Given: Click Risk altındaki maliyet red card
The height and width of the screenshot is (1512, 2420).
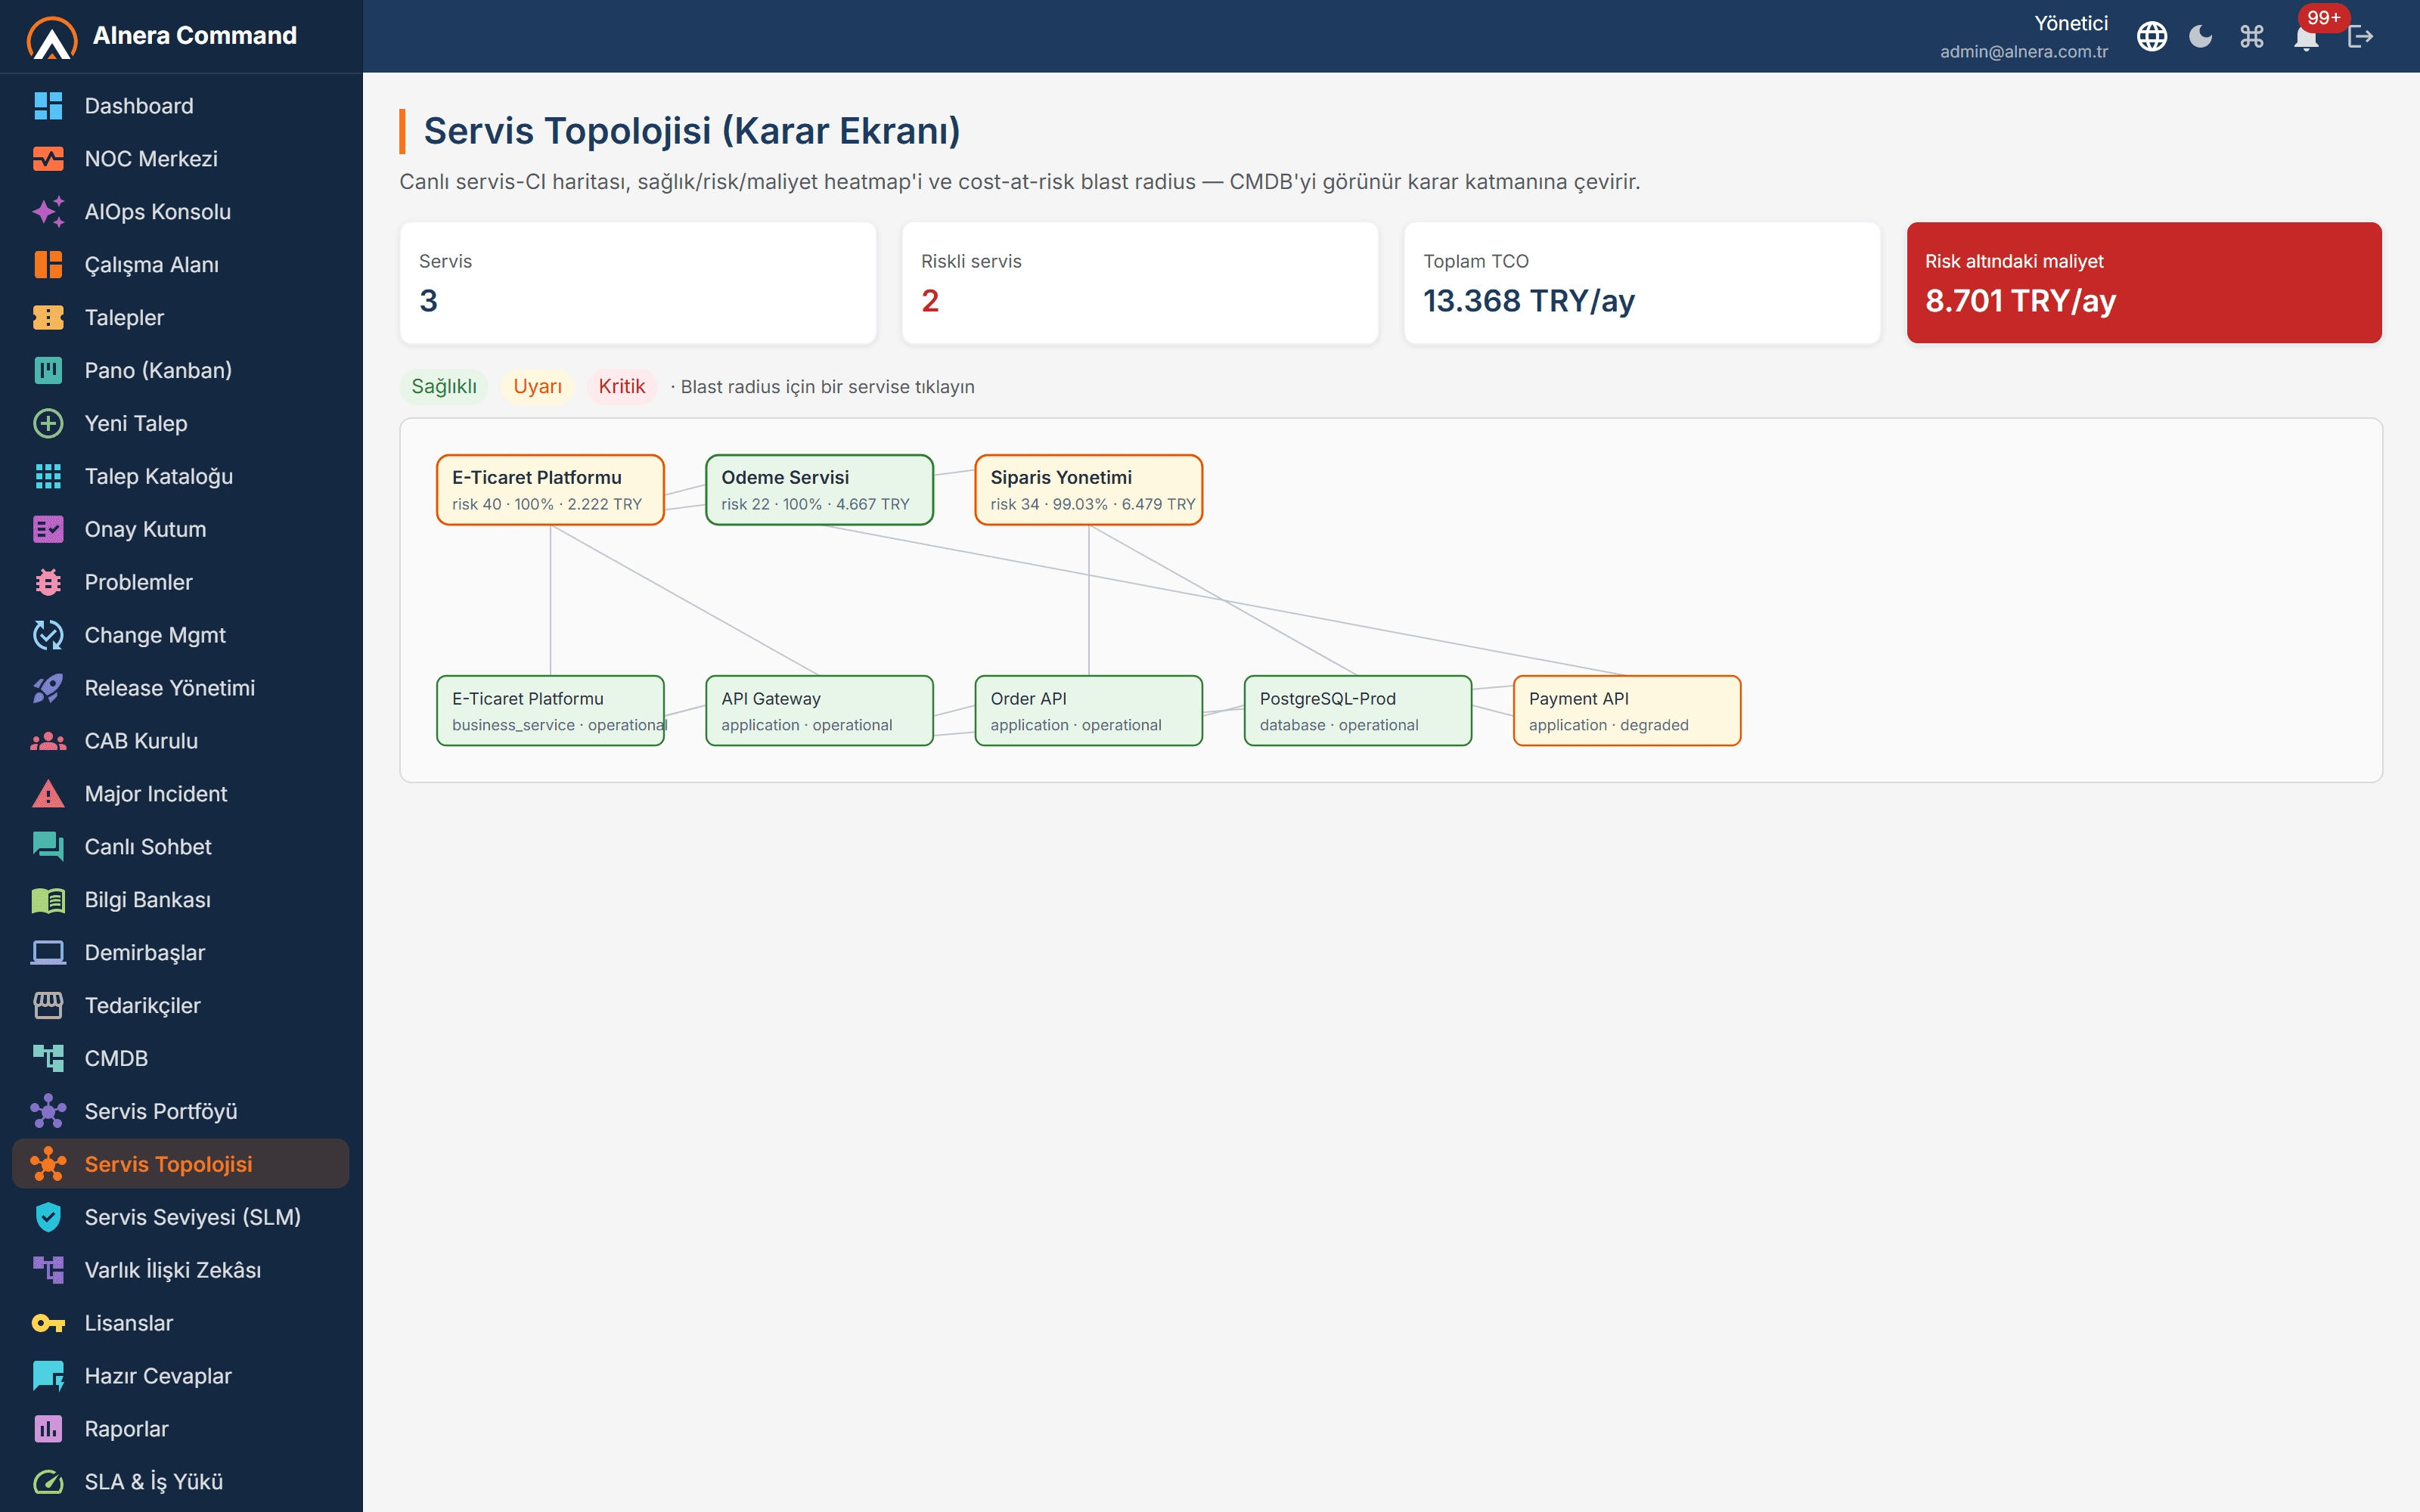Looking at the screenshot, I should click(x=2144, y=283).
